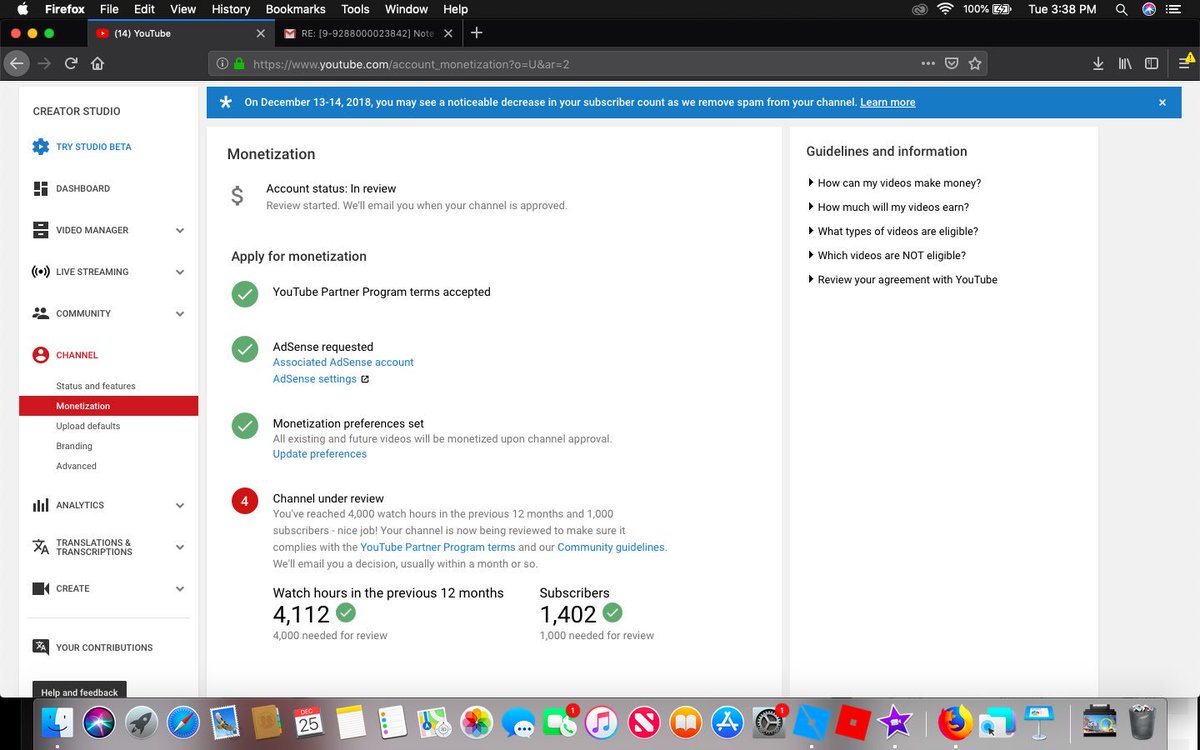Open the Associated AdSense account link
The height and width of the screenshot is (750, 1200).
(x=343, y=362)
